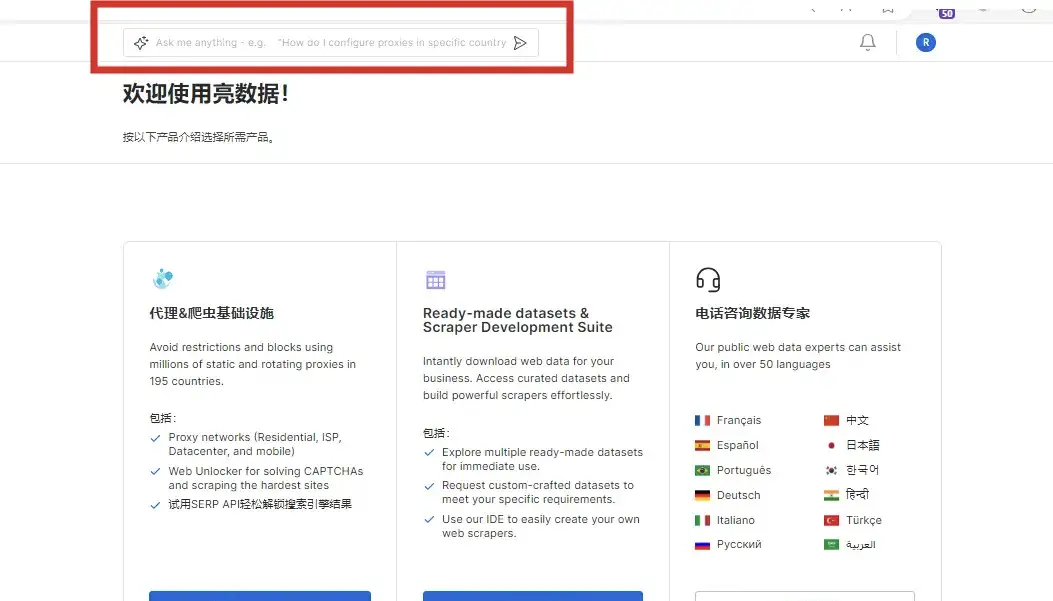Click the Russian flag icon
The height and width of the screenshot is (601, 1053).
[x=702, y=545]
